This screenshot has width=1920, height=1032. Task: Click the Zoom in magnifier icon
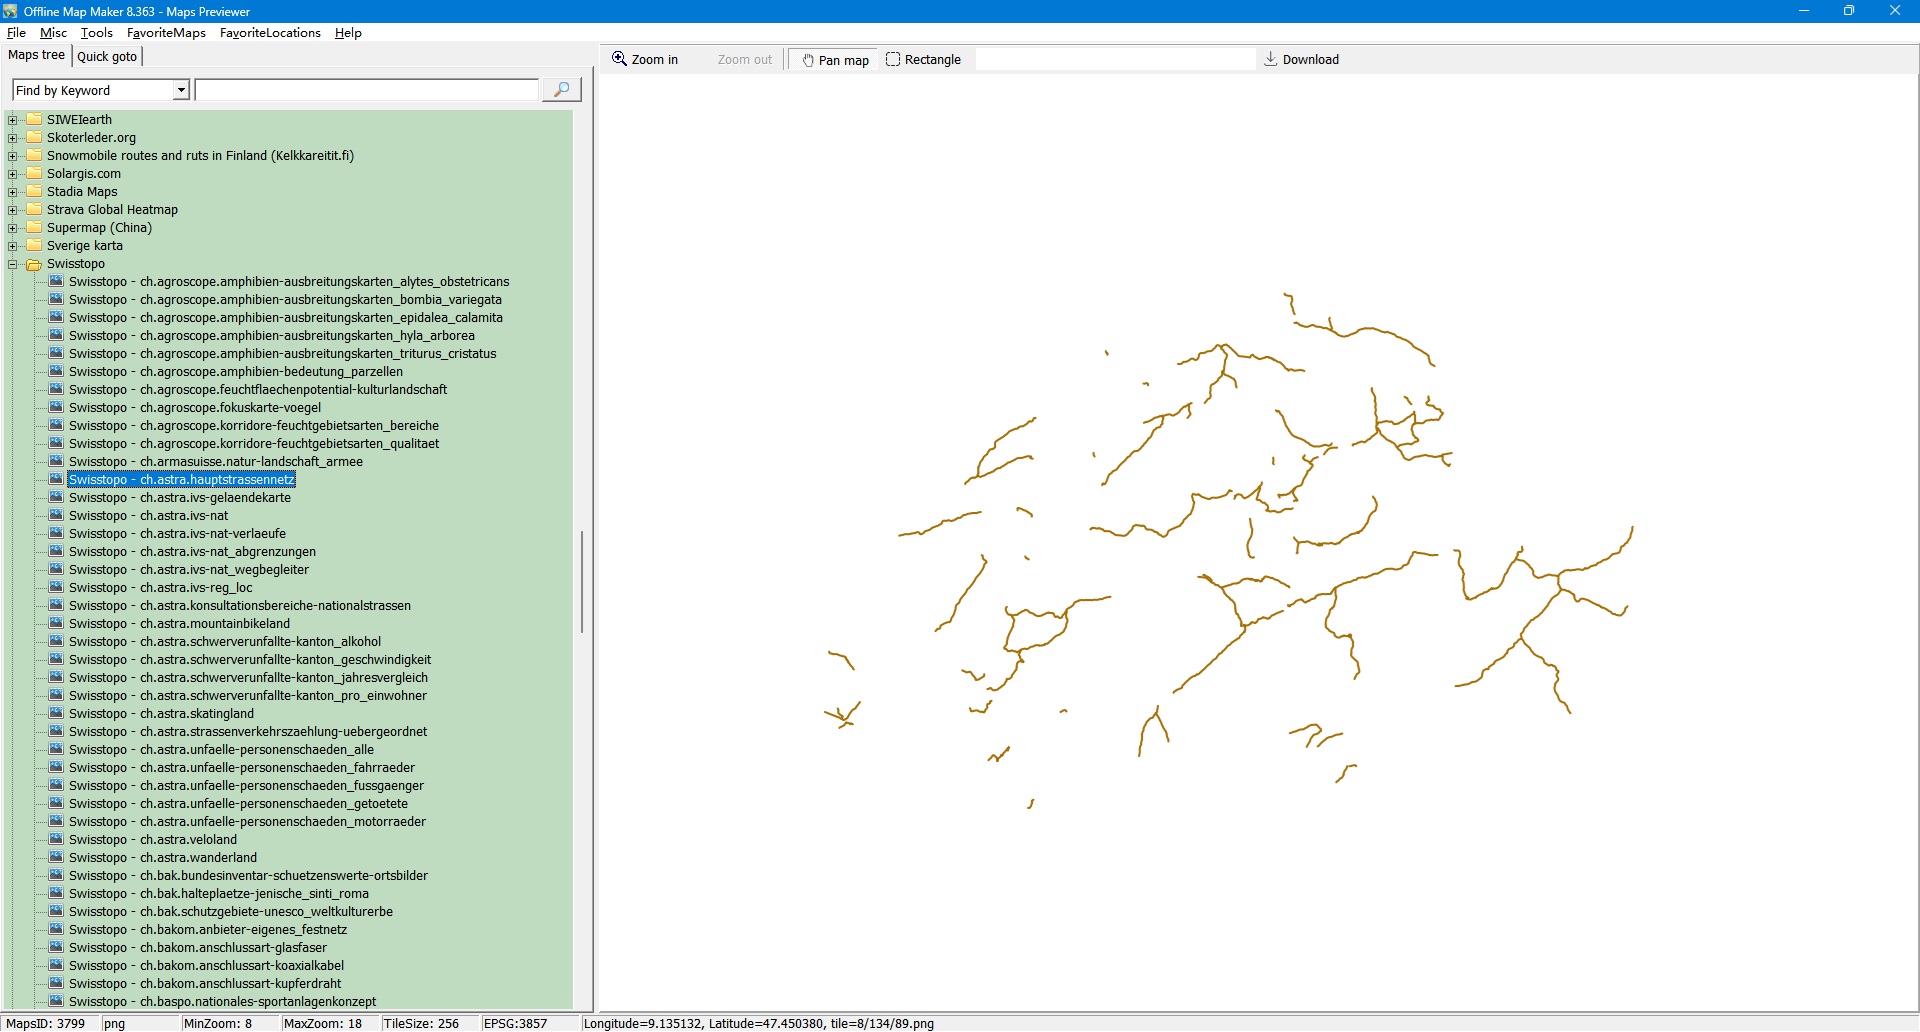[x=620, y=59]
